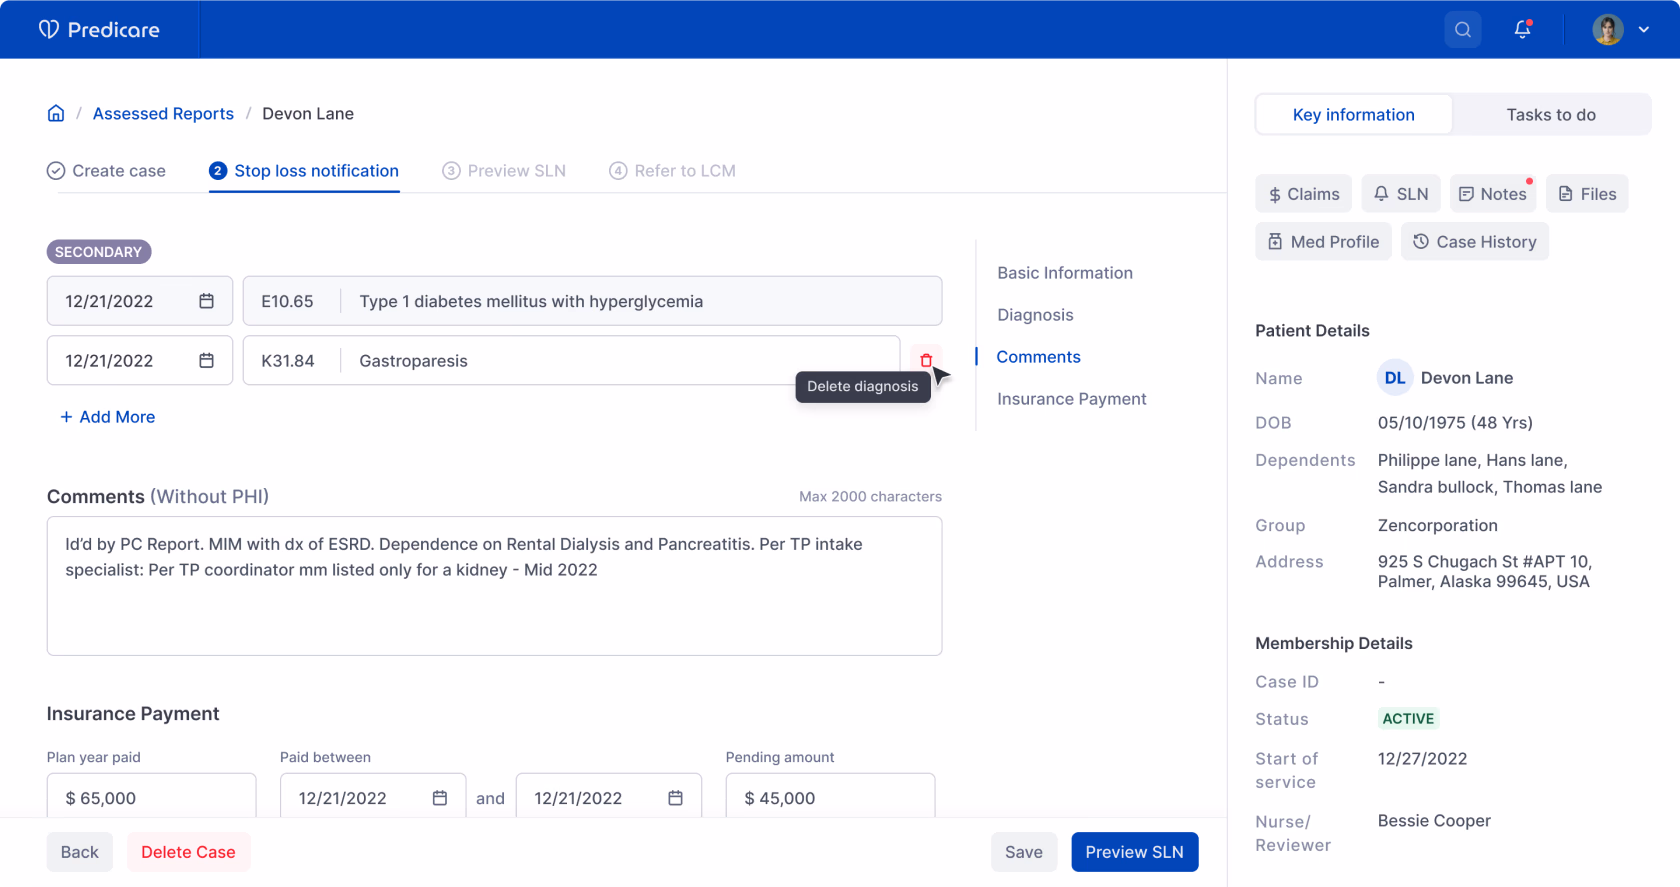The width and height of the screenshot is (1680, 887).
Task: Select the Refer to LCM step
Action: 672,171
